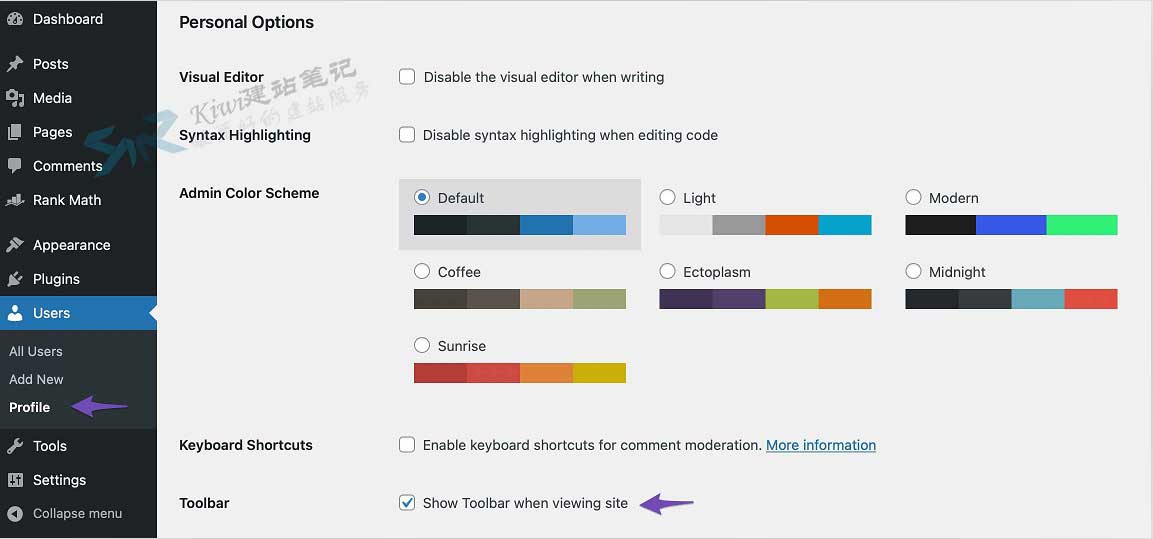Open the Media library icon
This screenshot has height=539, width=1153.
(x=15, y=98)
